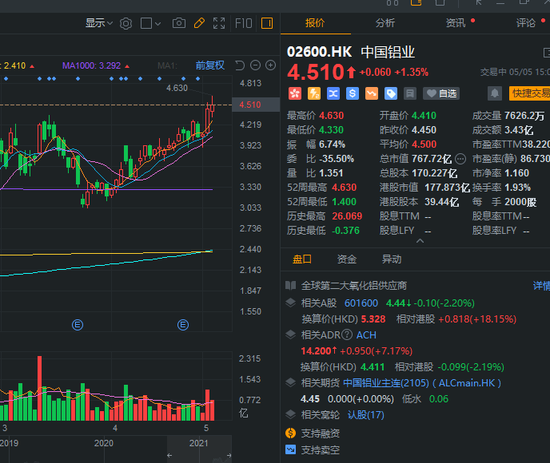The width and height of the screenshot is (550, 463).
Task: Show ADR help question mark
Action: click(x=347, y=335)
